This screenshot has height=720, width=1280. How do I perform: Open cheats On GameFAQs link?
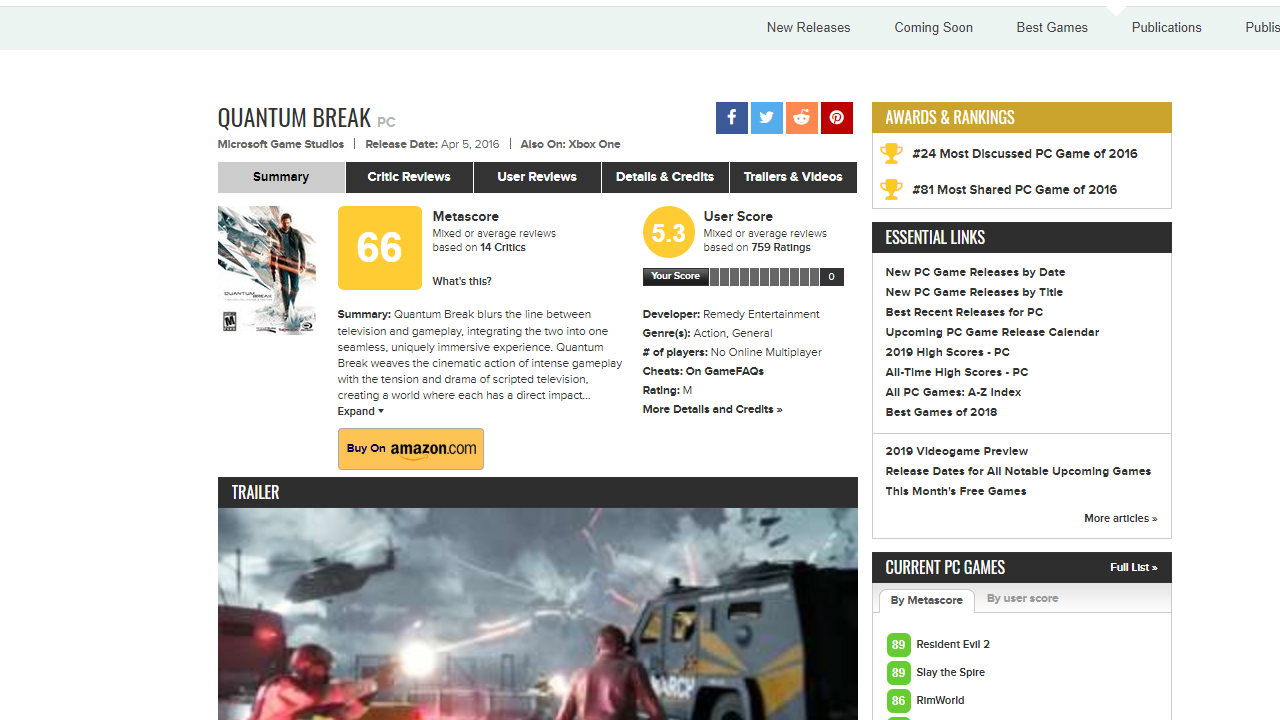click(725, 371)
